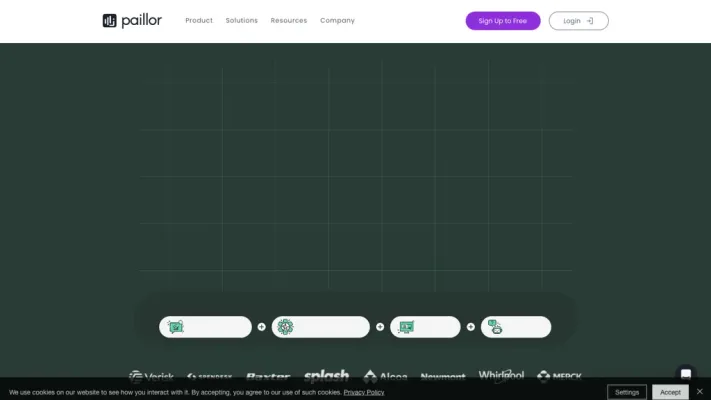
Task: Click the Login button
Action: click(578, 21)
